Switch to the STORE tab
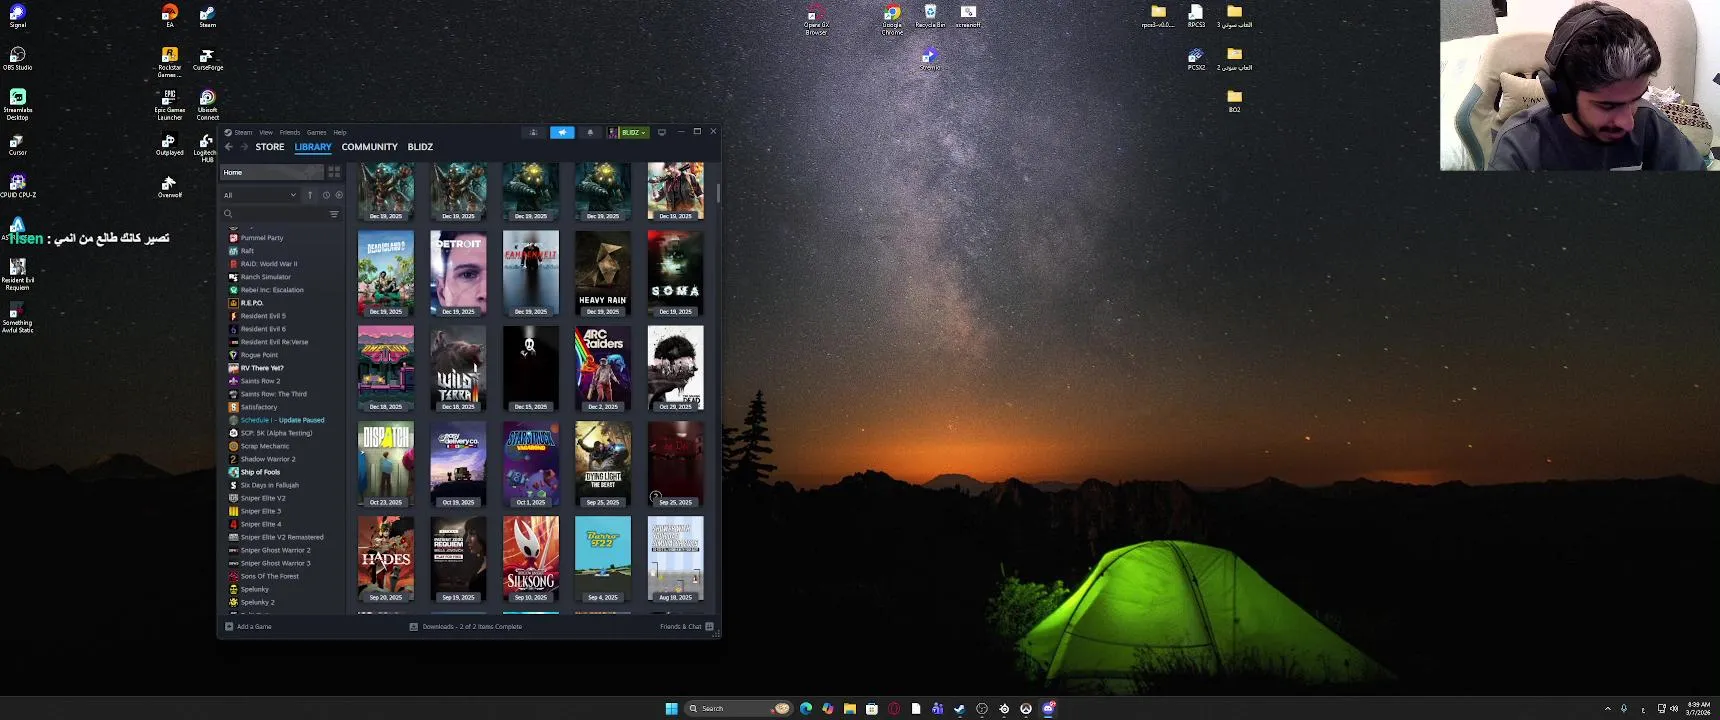The image size is (1720, 720). click(270, 147)
